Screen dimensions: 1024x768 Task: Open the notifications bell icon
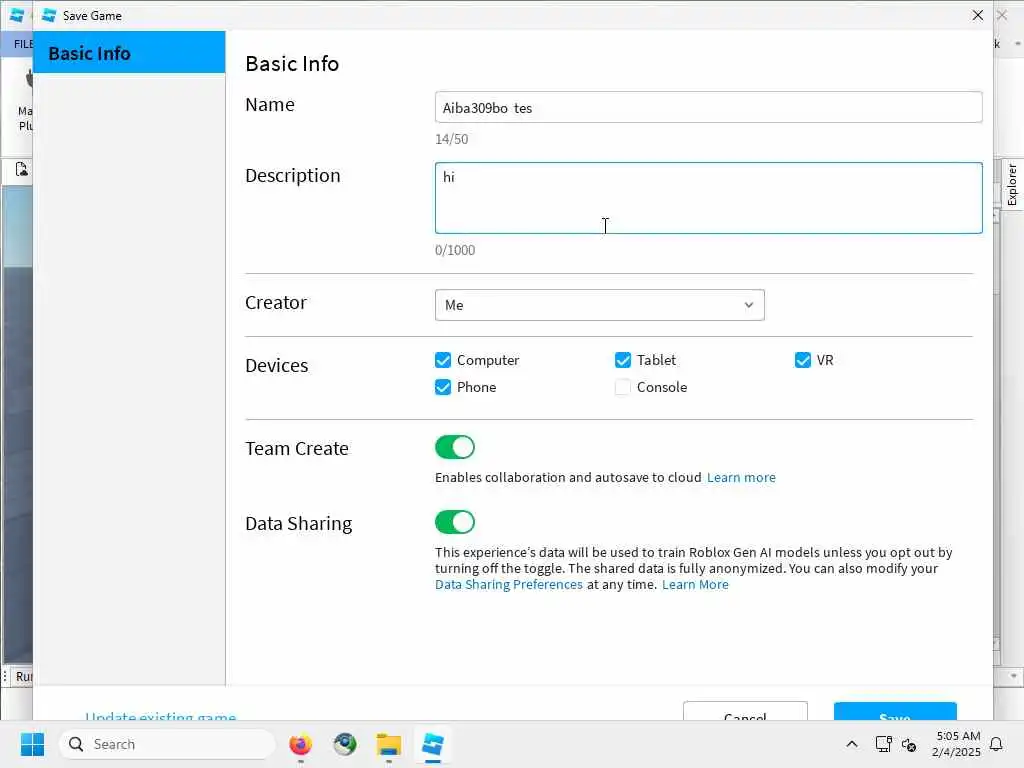[x=997, y=744]
